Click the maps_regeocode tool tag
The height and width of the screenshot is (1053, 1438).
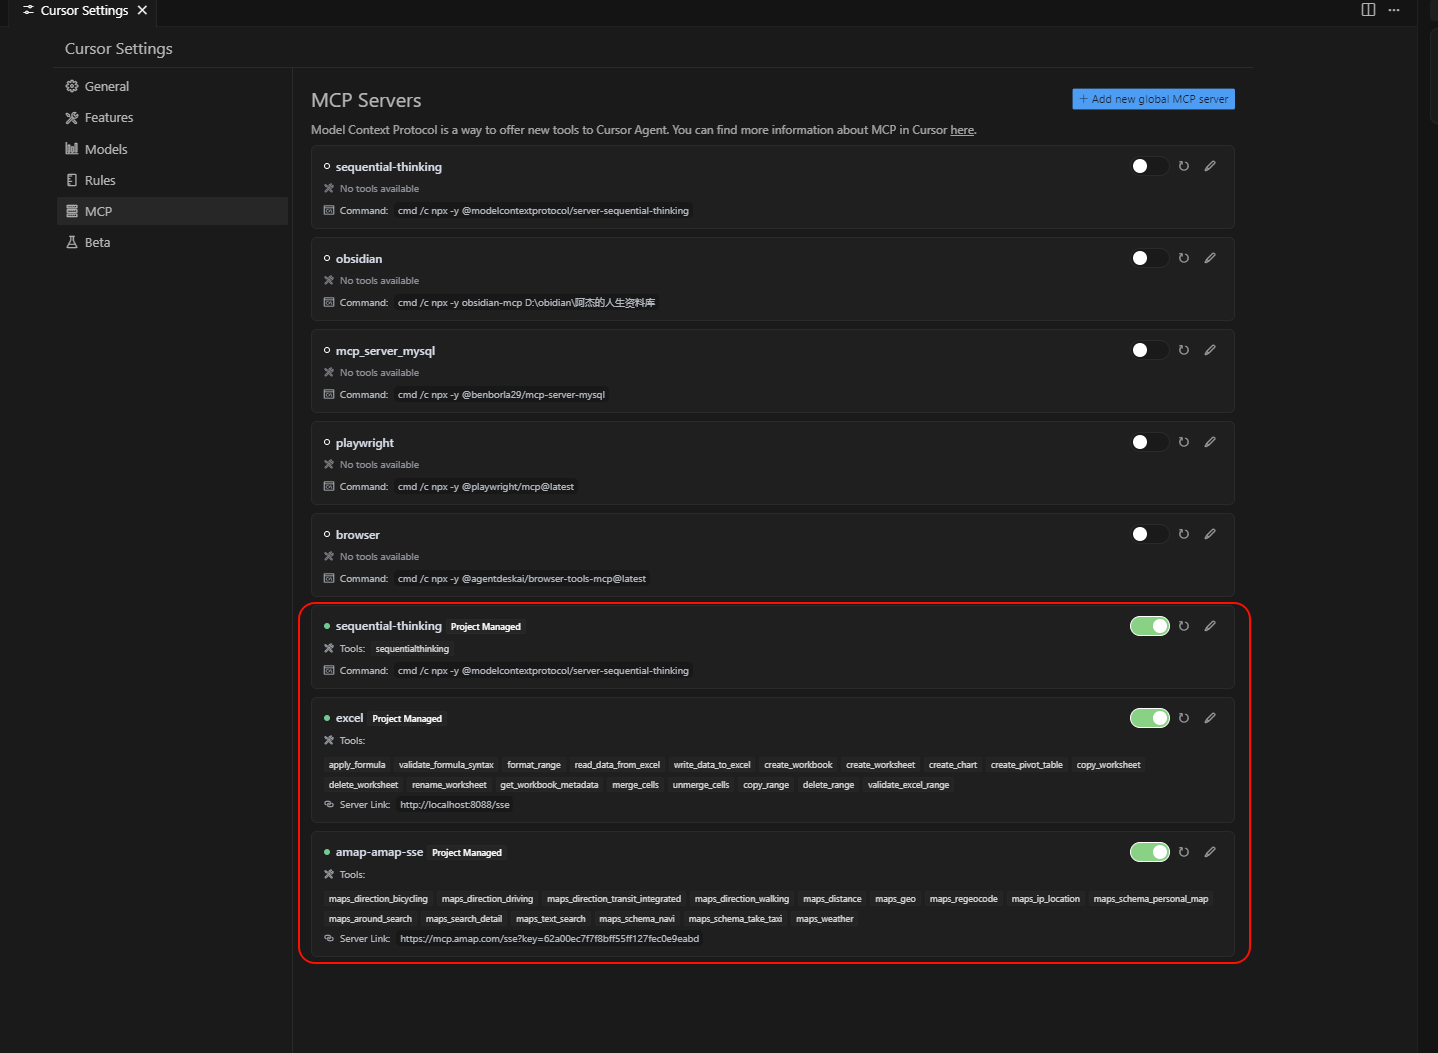[963, 899]
